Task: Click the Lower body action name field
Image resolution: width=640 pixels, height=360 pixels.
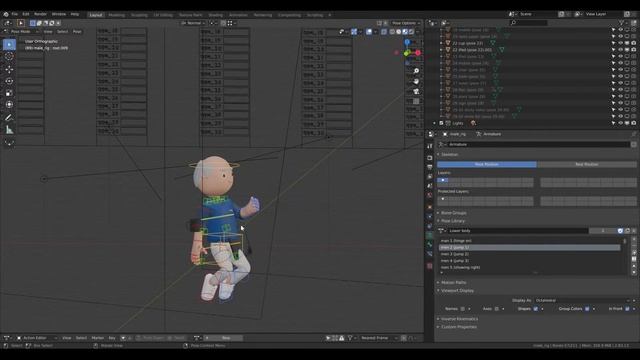Action: coord(518,231)
